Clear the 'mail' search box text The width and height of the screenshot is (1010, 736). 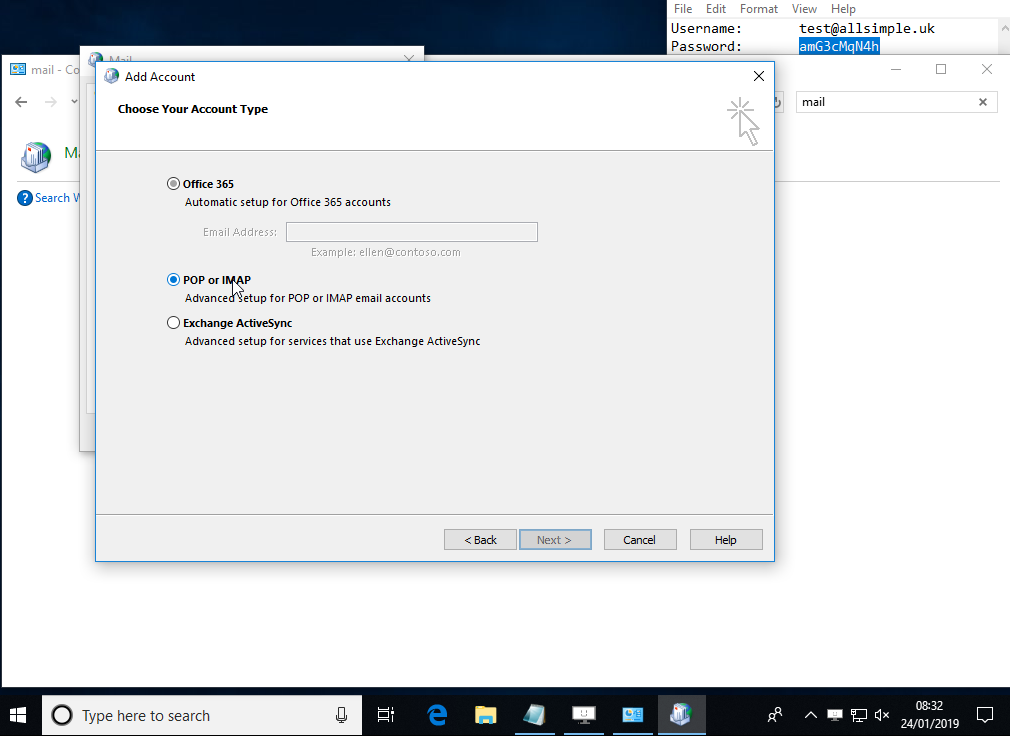click(982, 102)
